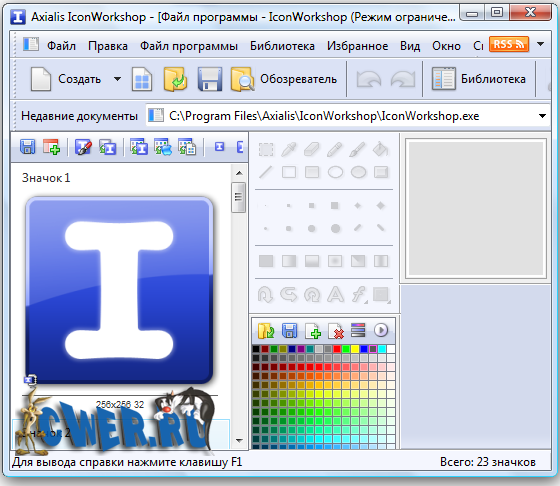Select the empty rectangle tool
Image resolution: width=560 pixels, height=486 pixels.
(289, 172)
